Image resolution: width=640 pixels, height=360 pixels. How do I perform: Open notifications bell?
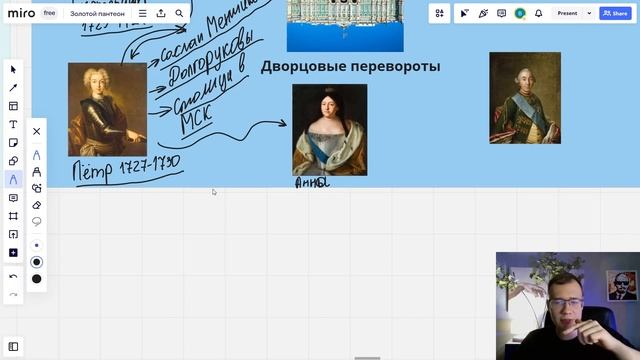tap(538, 13)
